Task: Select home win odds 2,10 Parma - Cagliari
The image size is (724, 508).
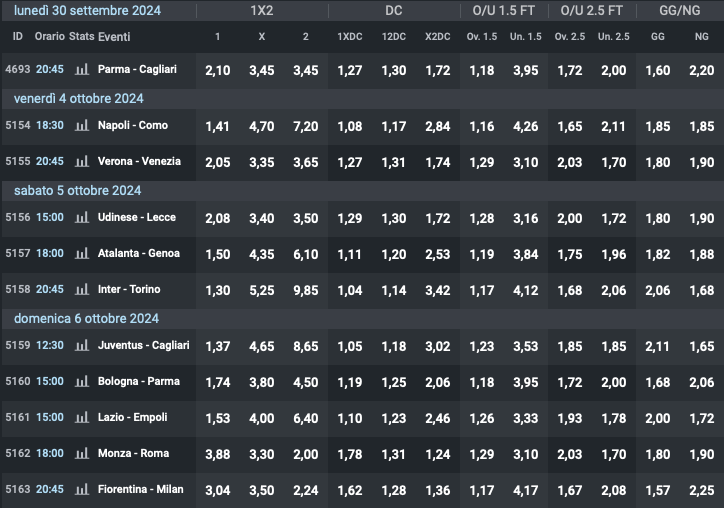Action: tap(217, 71)
